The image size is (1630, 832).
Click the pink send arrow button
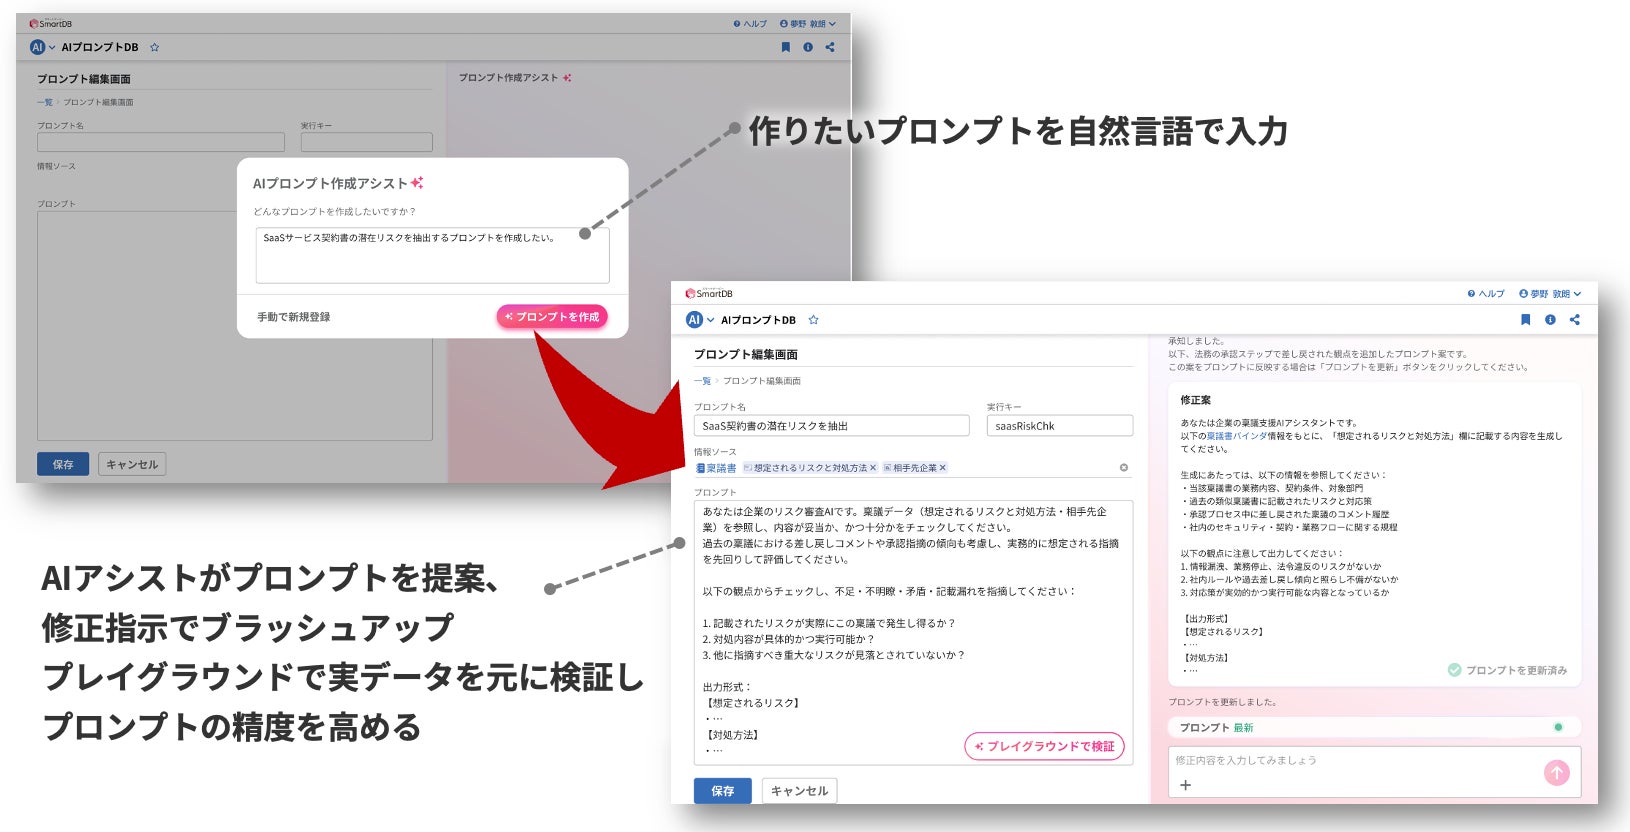[x=1557, y=772]
